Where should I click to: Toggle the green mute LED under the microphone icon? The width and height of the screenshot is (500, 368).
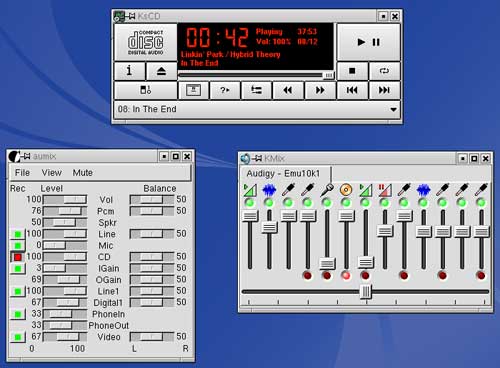point(327,203)
